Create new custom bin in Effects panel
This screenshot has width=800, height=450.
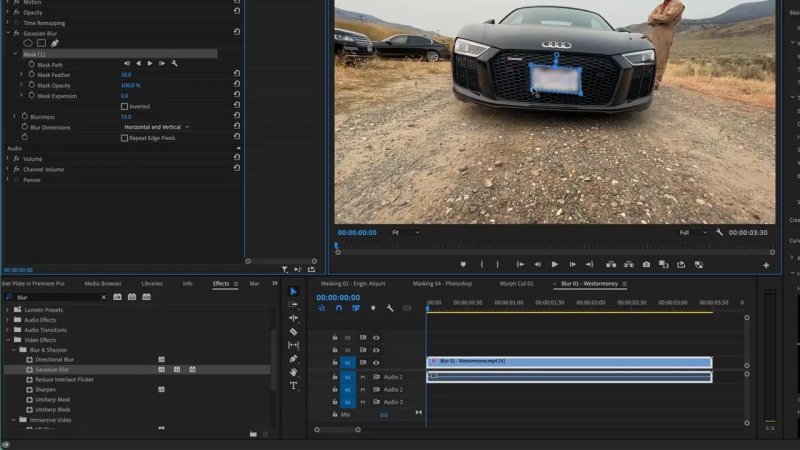[254, 434]
